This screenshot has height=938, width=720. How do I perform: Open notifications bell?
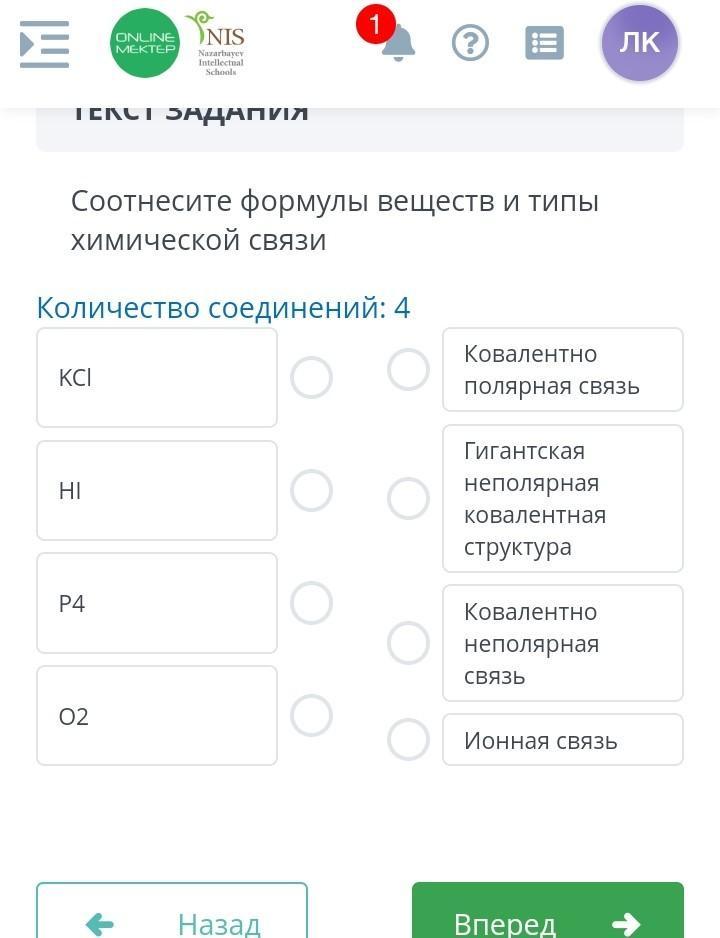398,44
